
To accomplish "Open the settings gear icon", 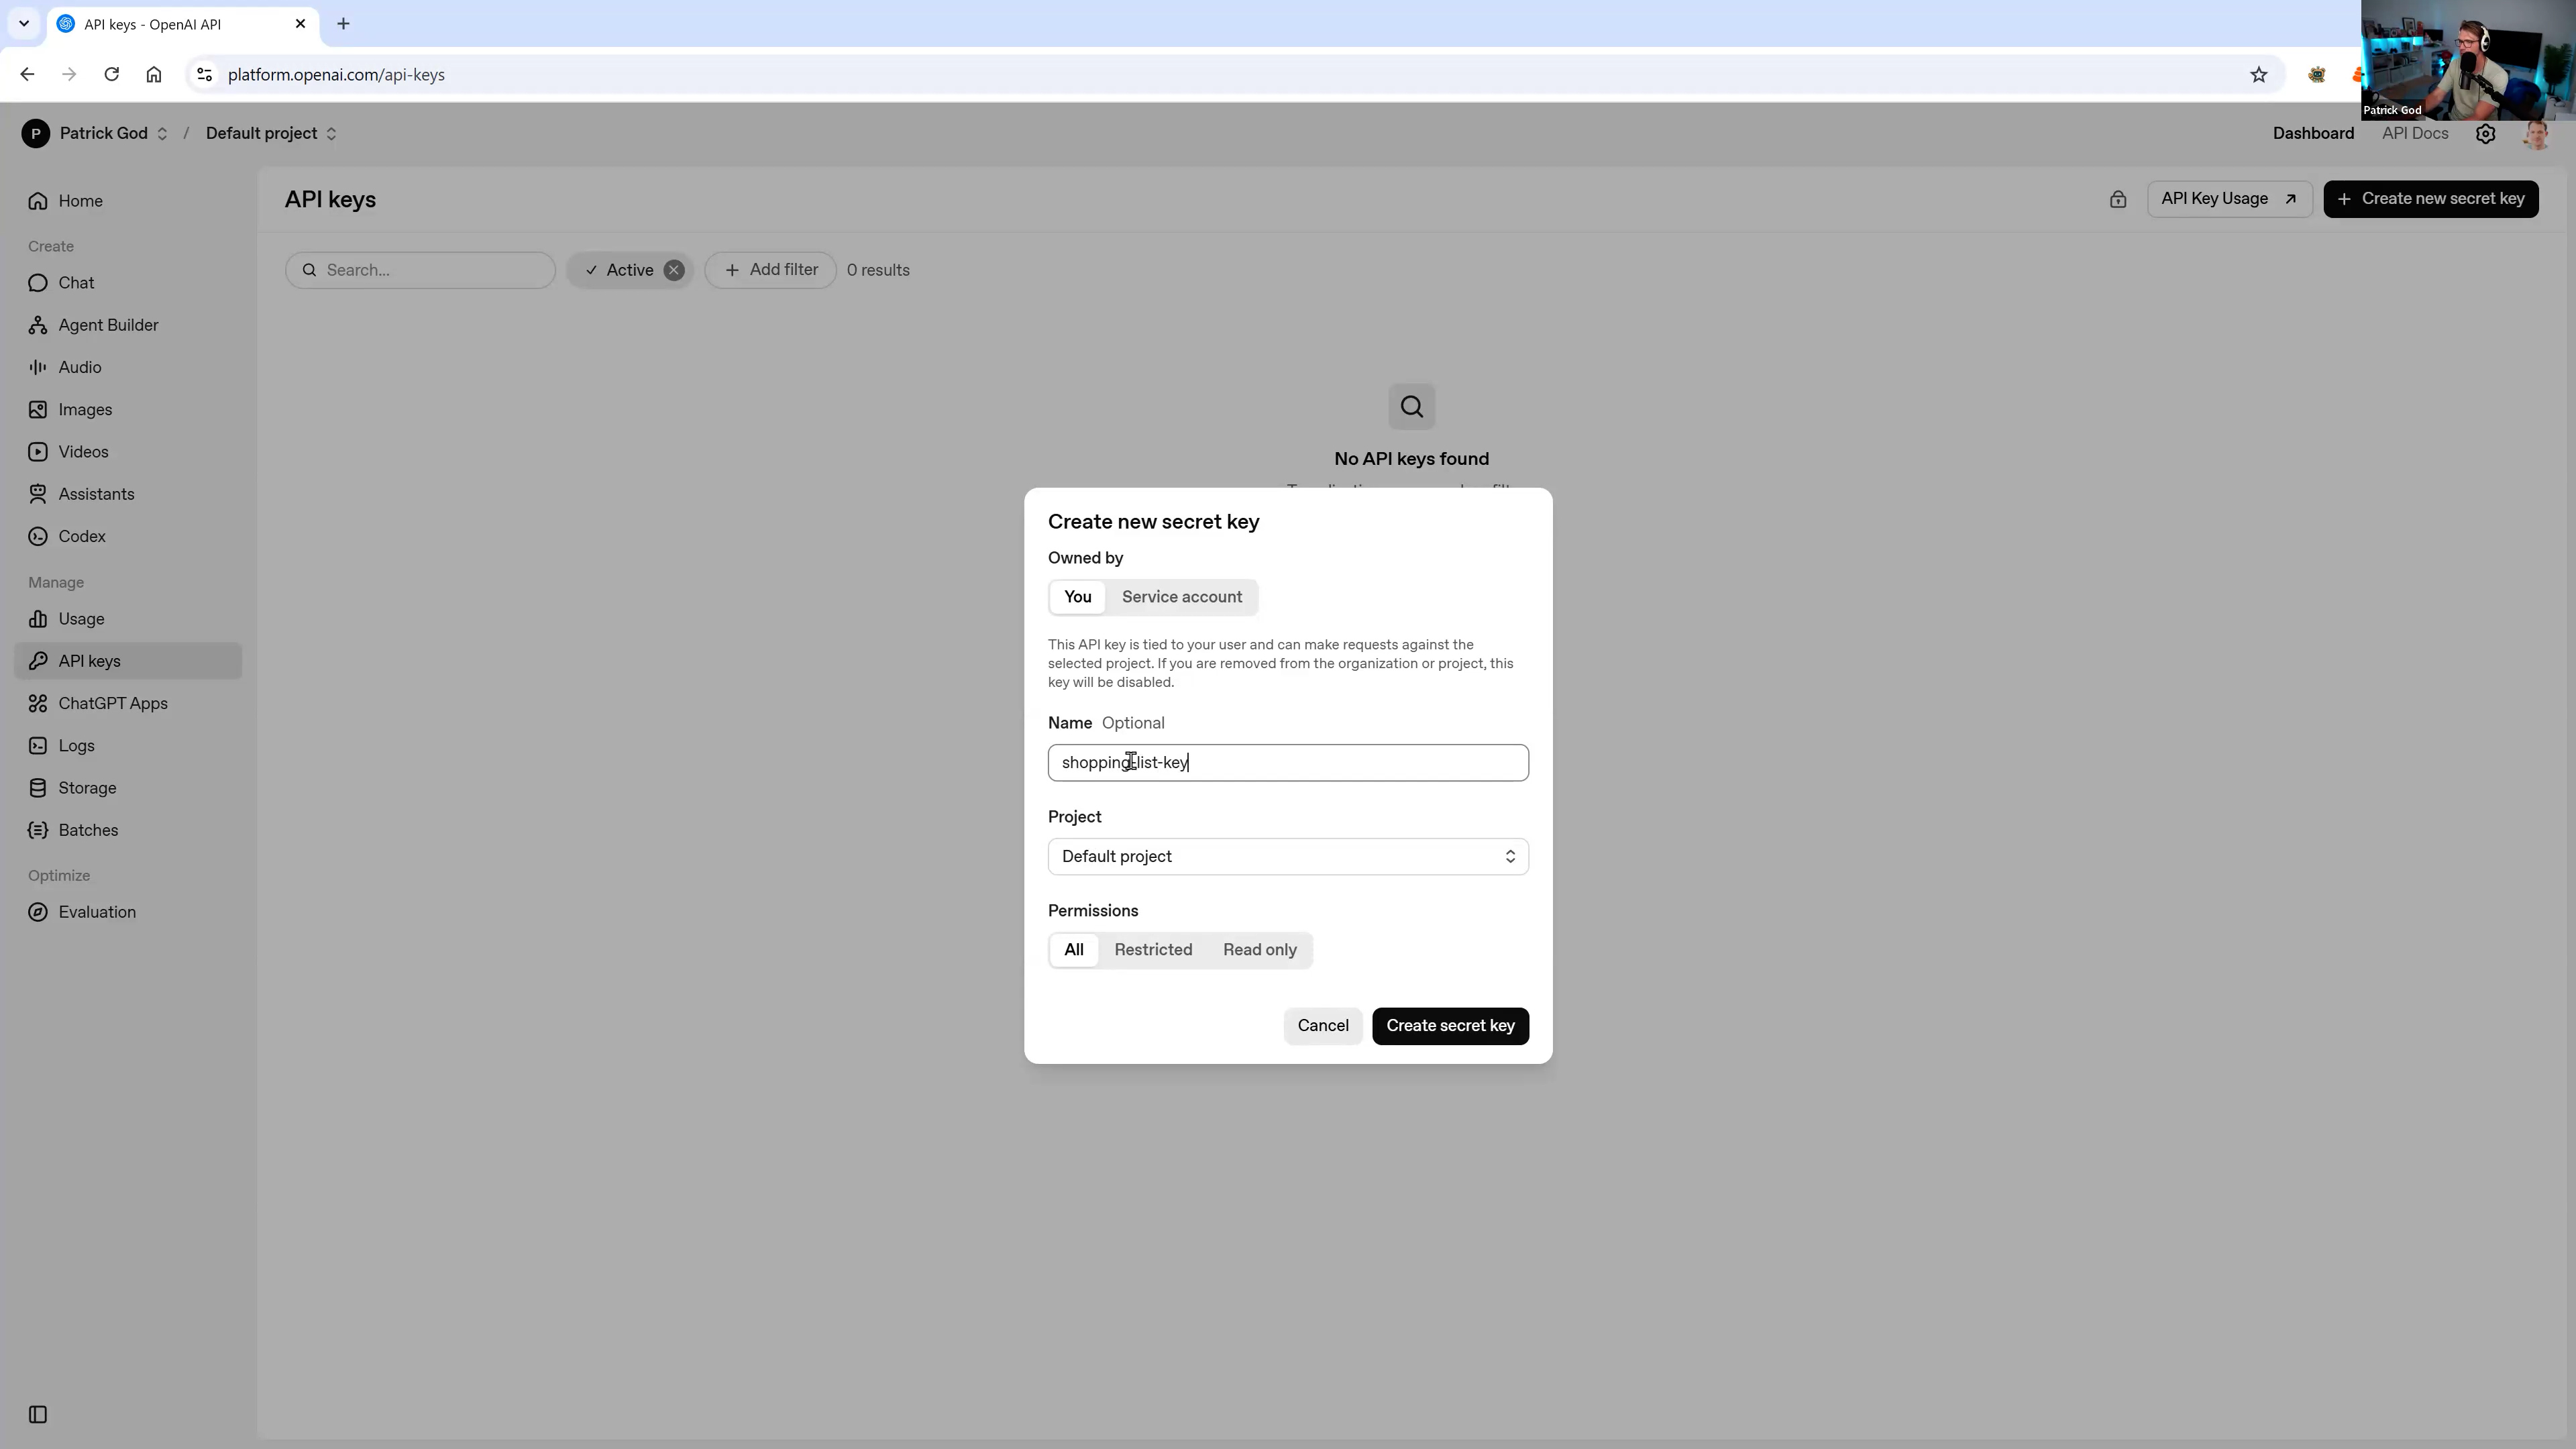I will click(x=2485, y=134).
